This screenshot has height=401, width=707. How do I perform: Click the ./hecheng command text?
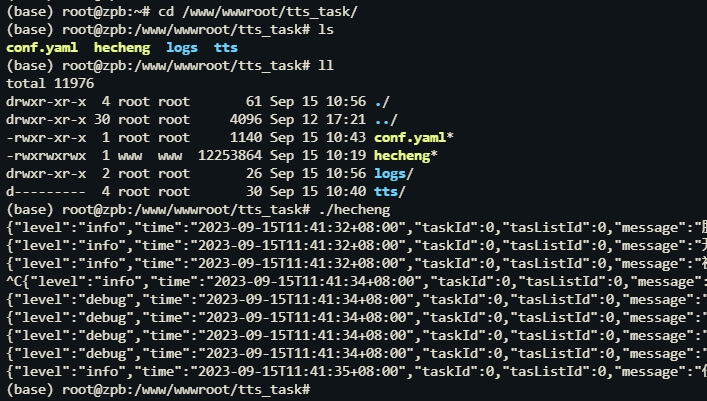tap(354, 210)
